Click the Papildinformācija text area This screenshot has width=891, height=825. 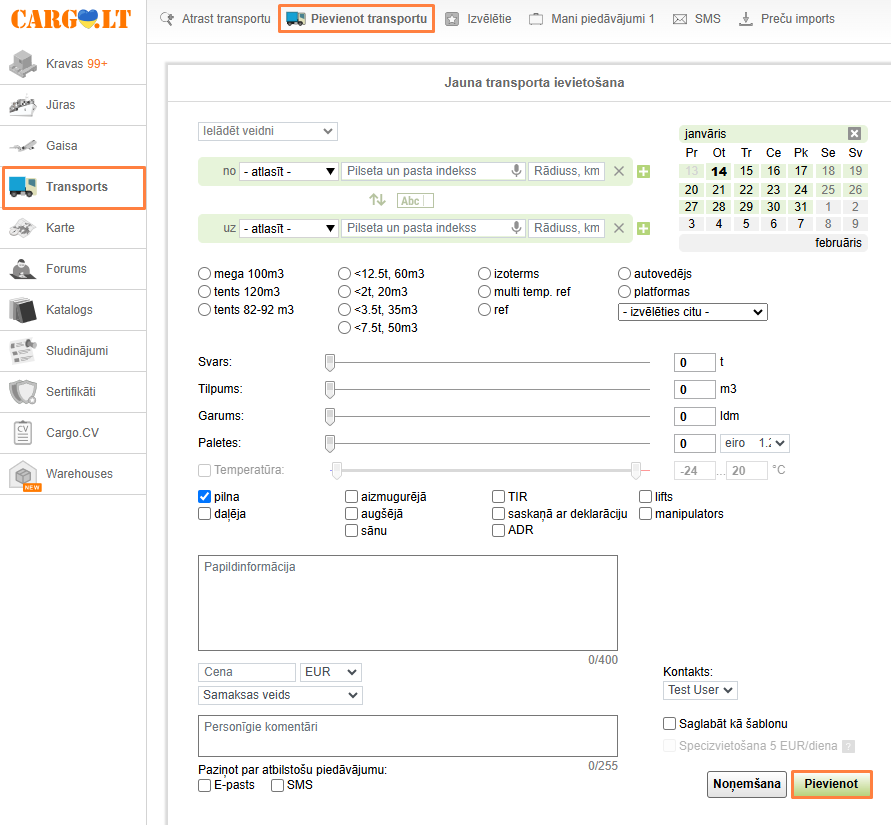click(407, 601)
